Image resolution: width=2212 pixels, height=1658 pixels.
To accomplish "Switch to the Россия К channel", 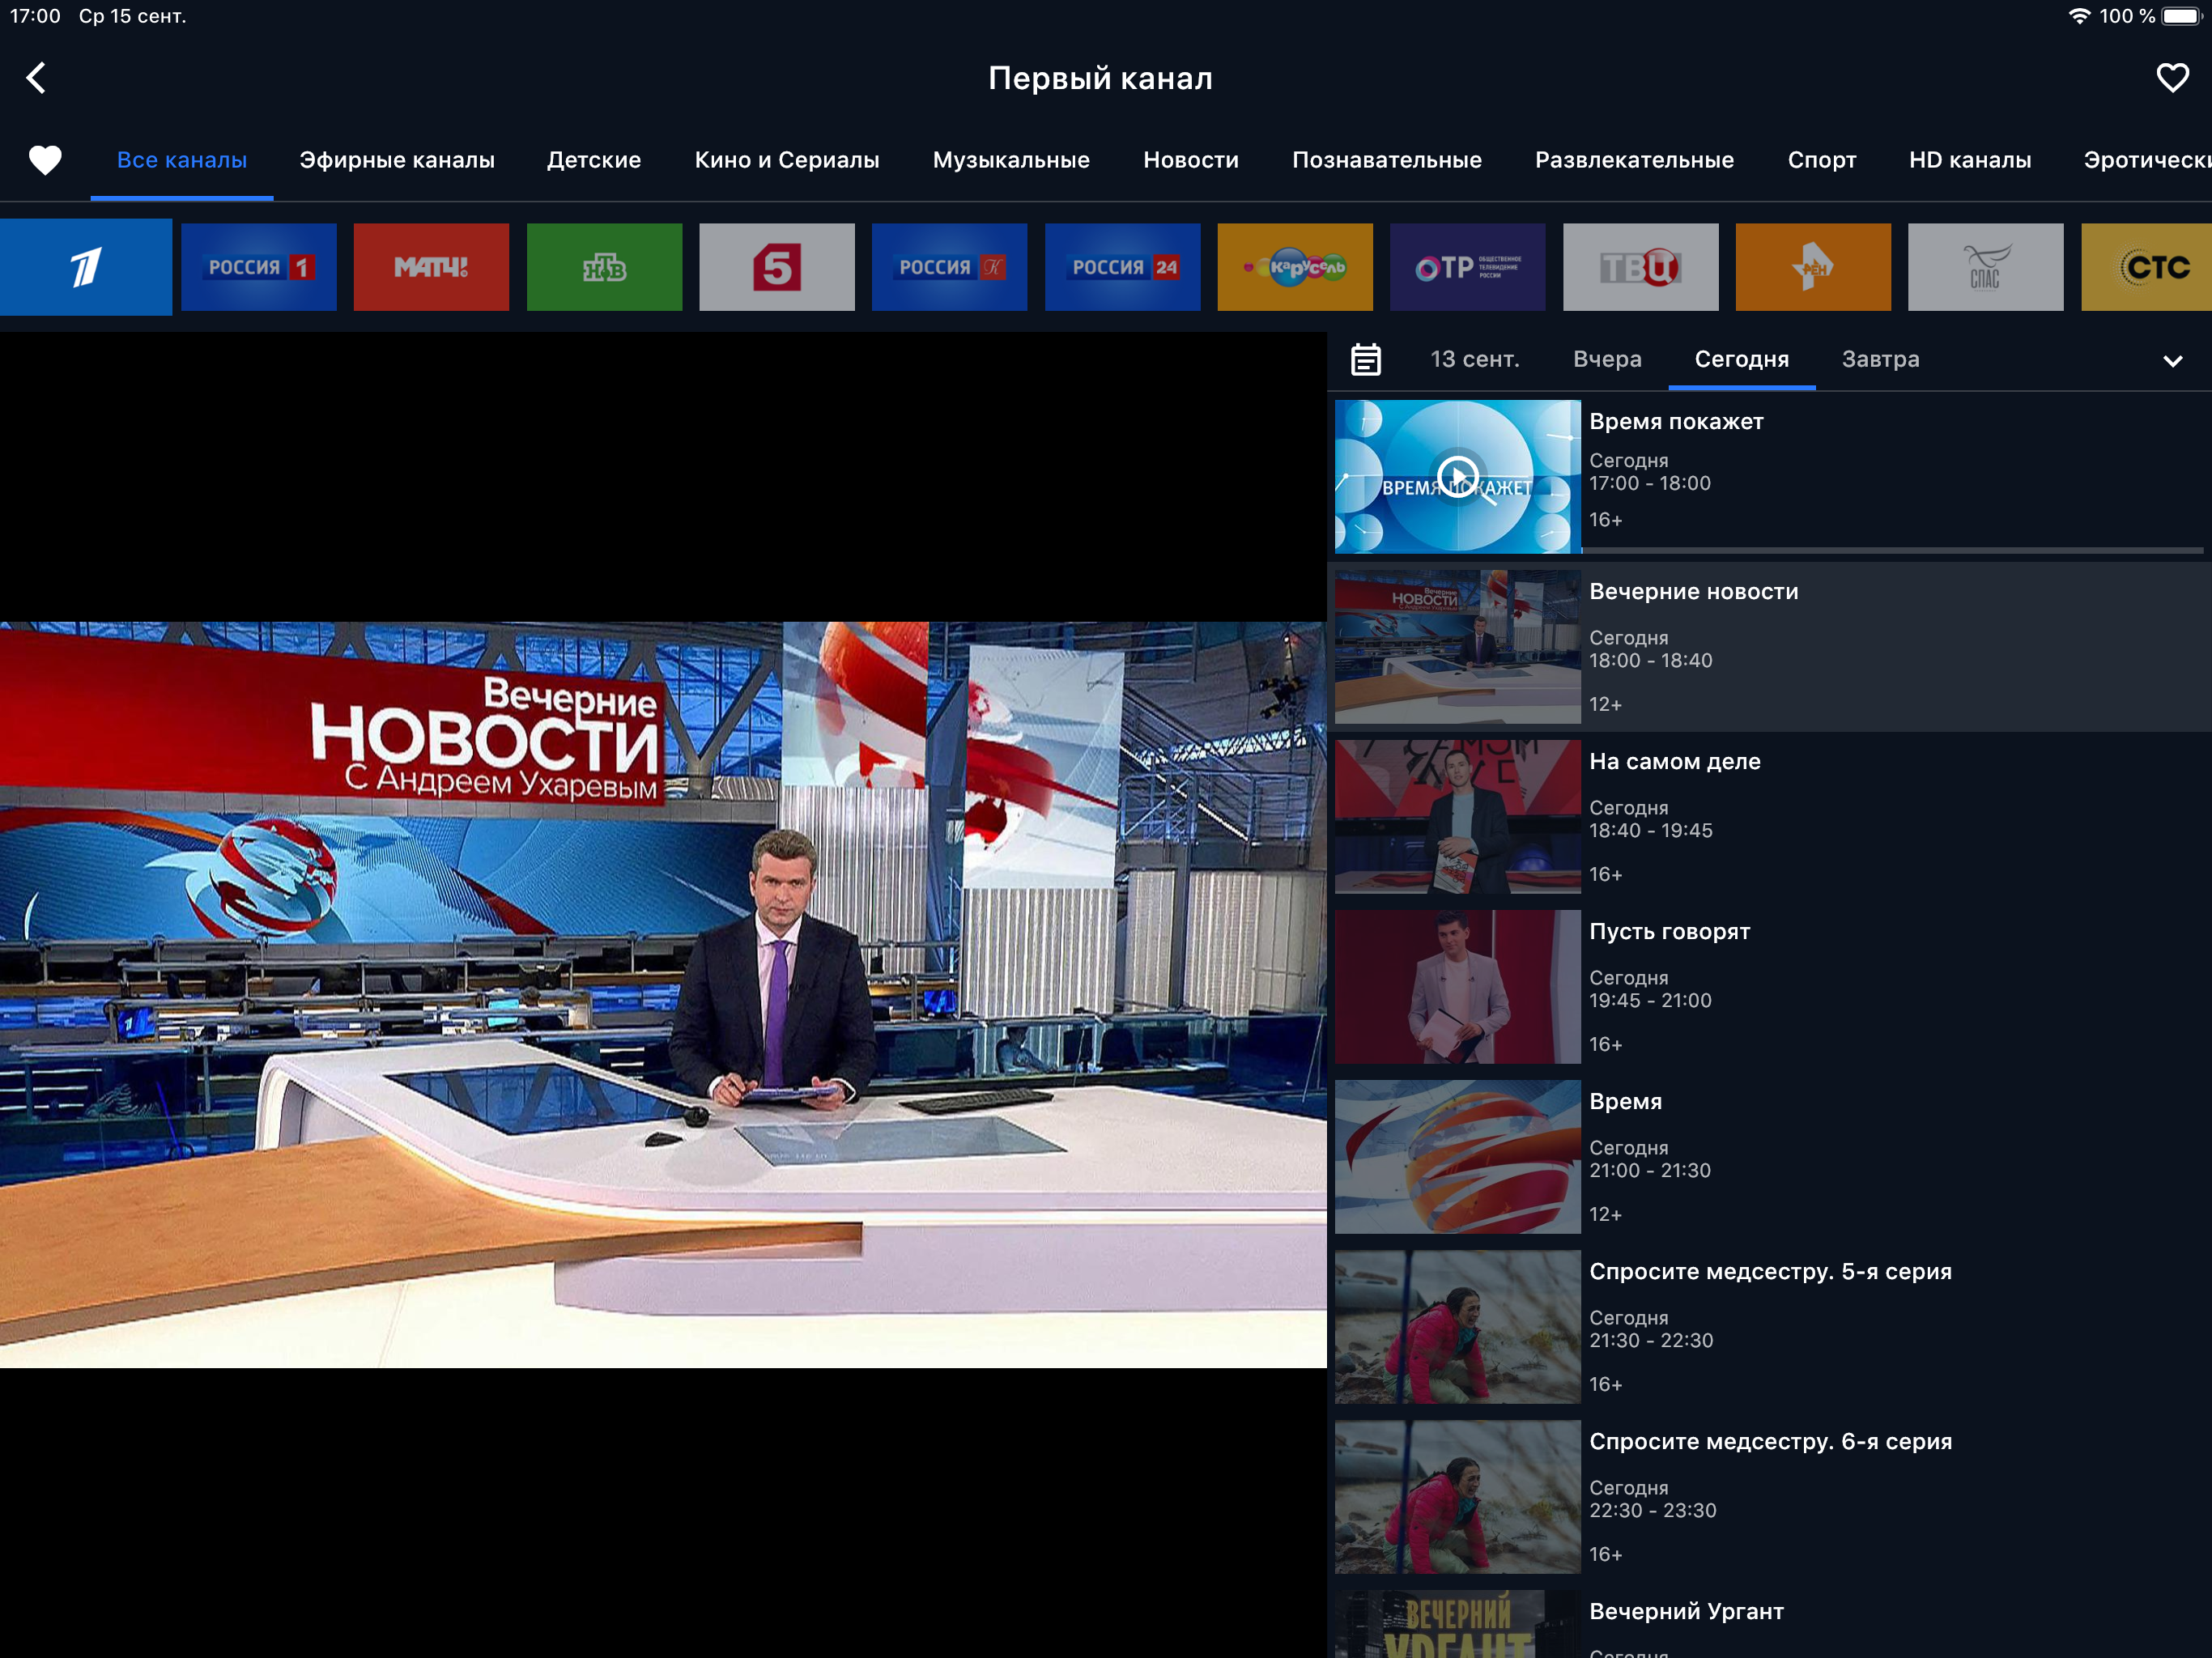I will point(949,267).
